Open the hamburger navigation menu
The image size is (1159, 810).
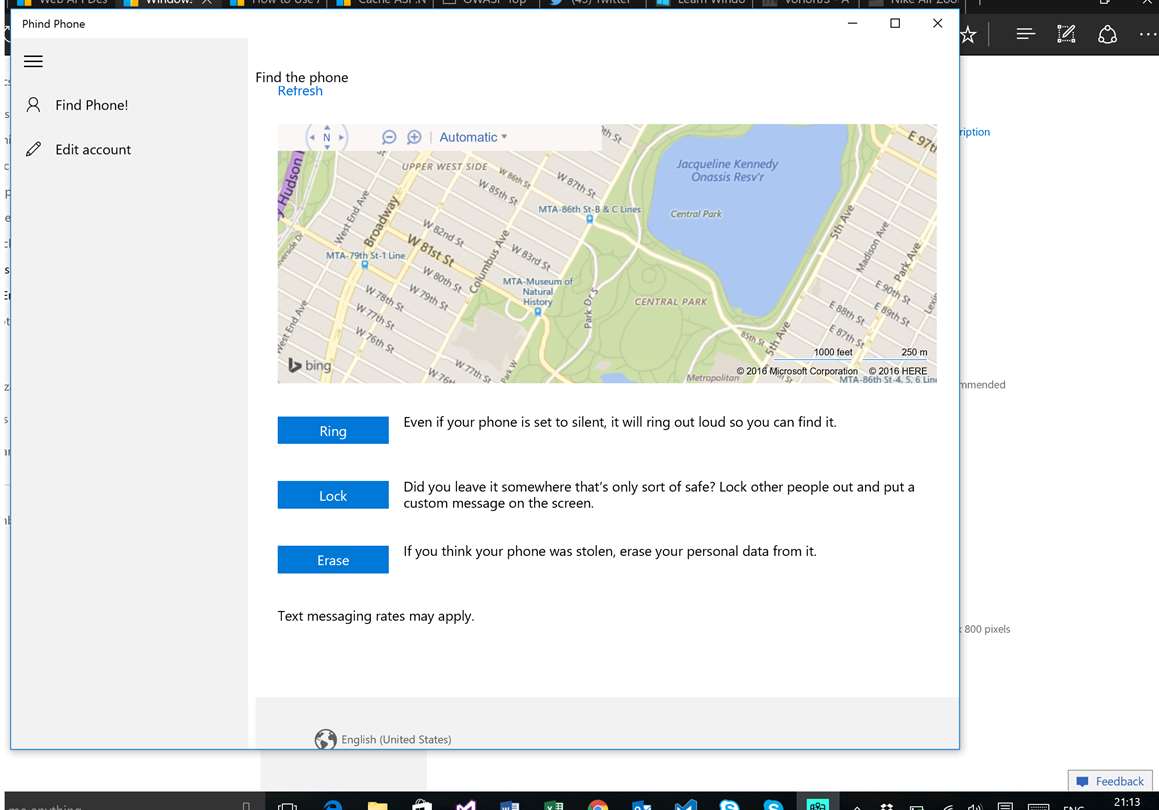(x=33, y=61)
